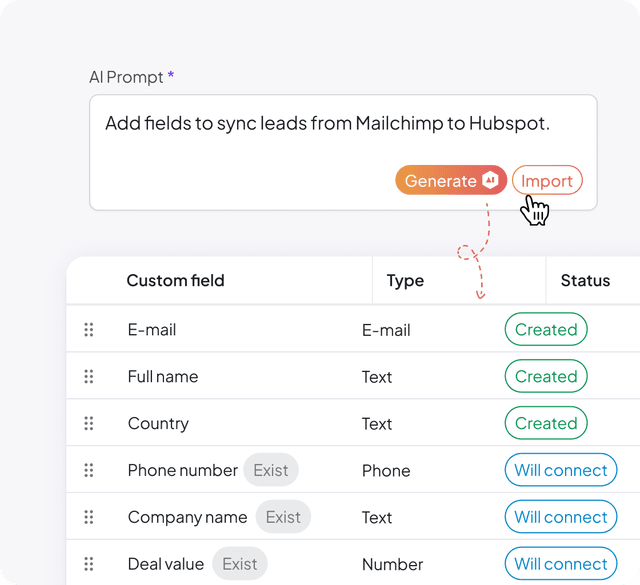Click Will connect badge for Phone number
Viewport: 640px width, 585px height.
click(560, 470)
